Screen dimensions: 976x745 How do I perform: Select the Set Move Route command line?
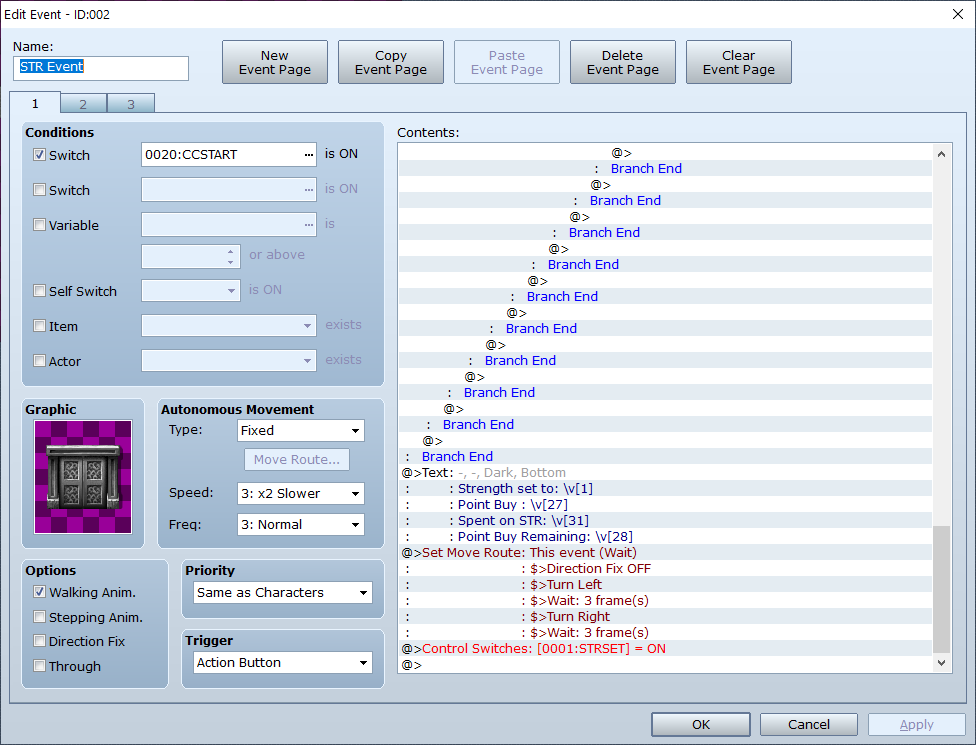[x=665, y=553]
